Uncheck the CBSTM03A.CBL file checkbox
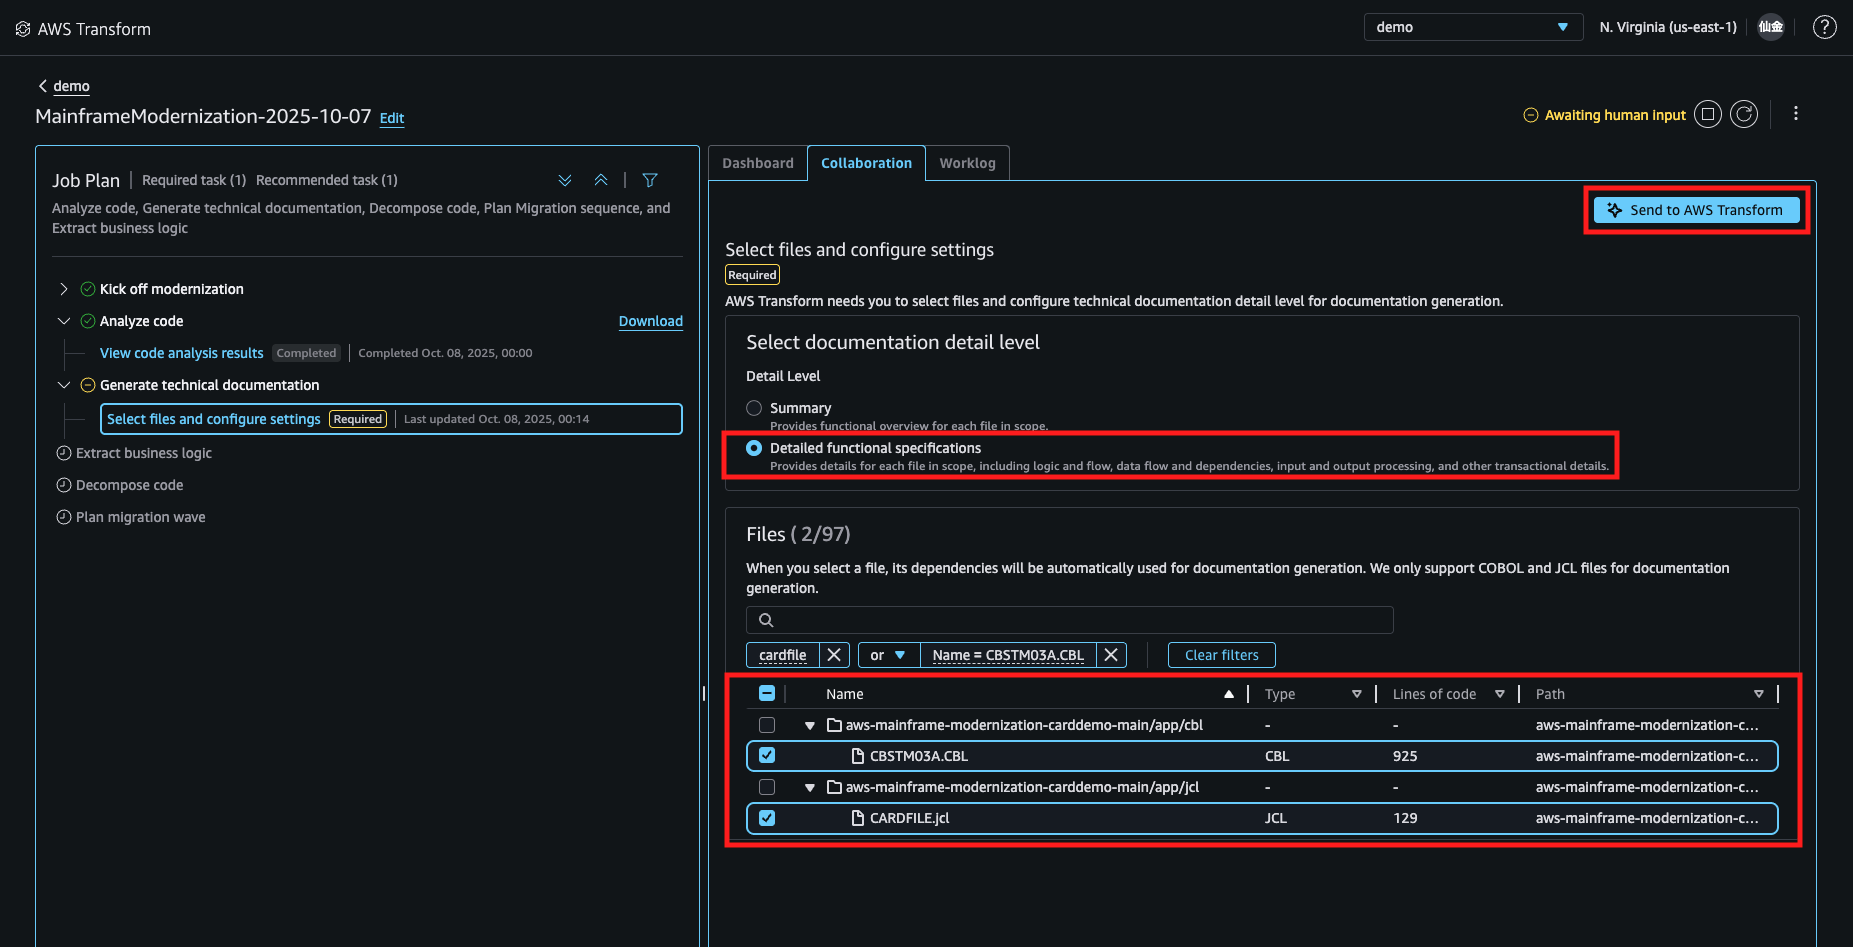1853x947 pixels. coord(767,756)
